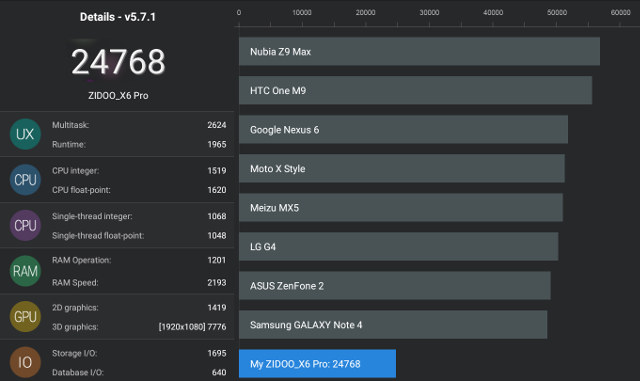
Task: Click the 30000 axis label
Action: 429,13
